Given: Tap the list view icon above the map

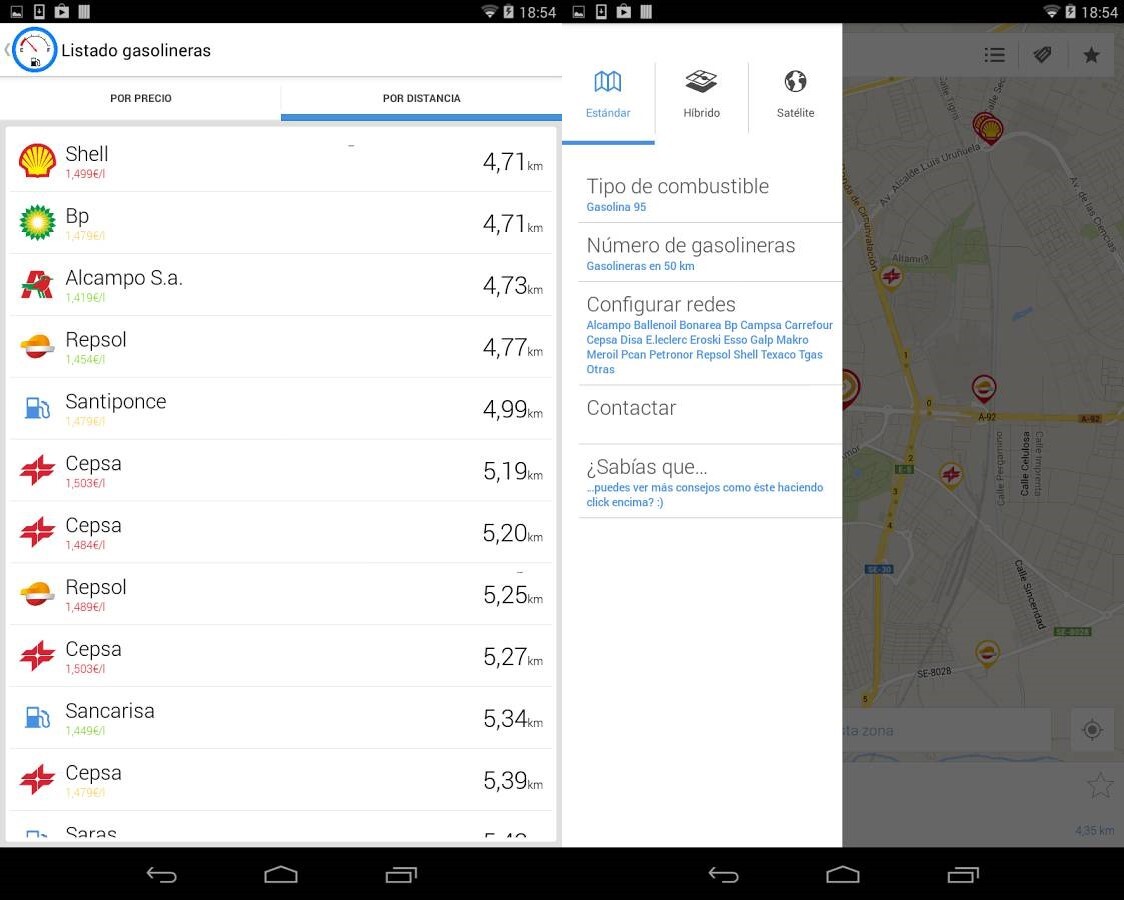Looking at the screenshot, I should point(994,55).
